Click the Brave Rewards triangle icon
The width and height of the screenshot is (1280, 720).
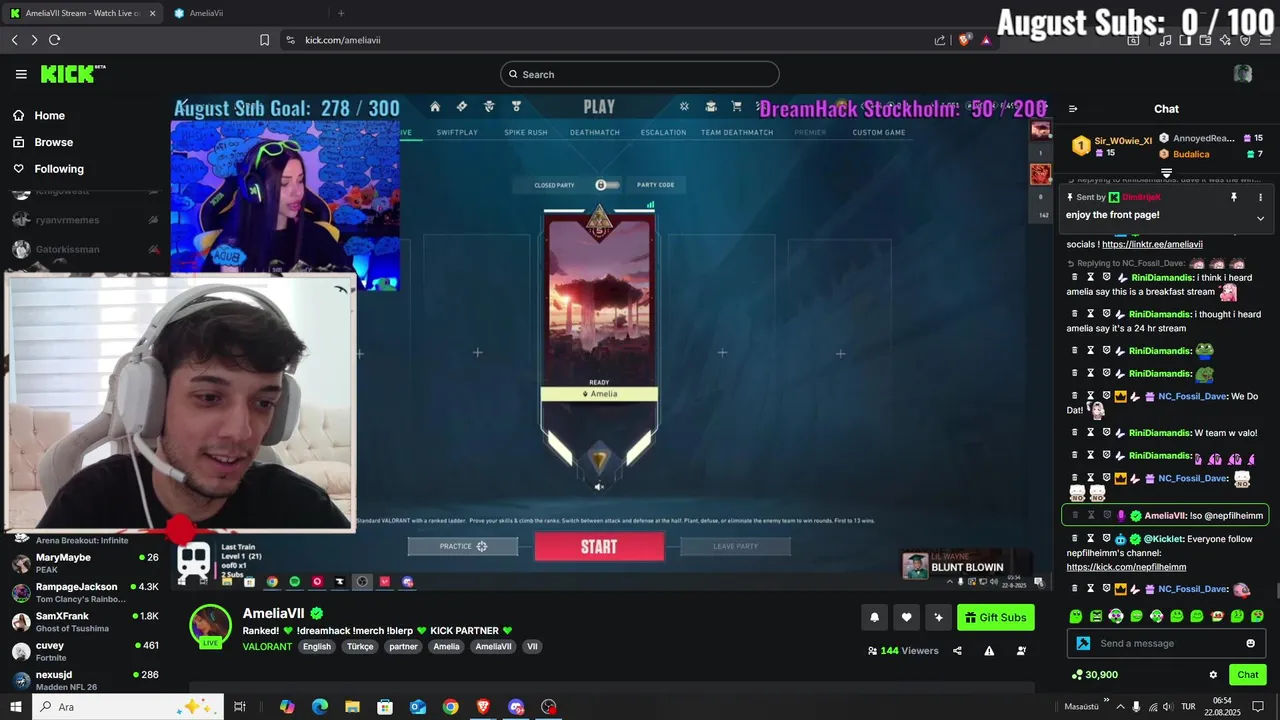[986, 40]
